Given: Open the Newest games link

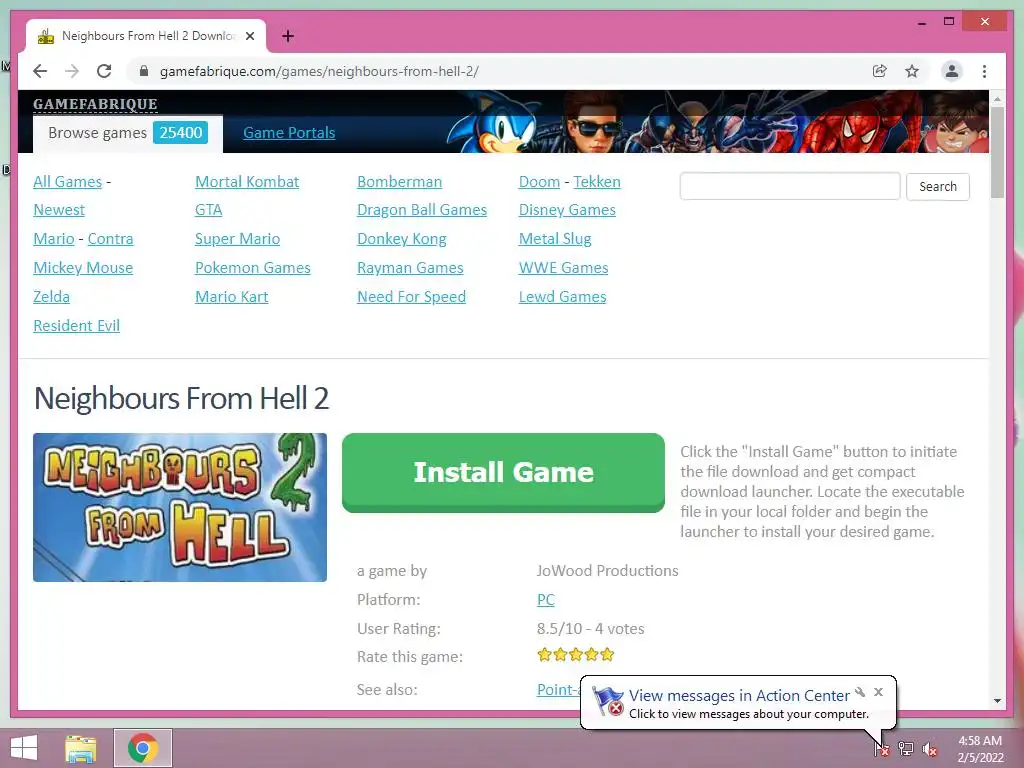Looking at the screenshot, I should pos(59,210).
